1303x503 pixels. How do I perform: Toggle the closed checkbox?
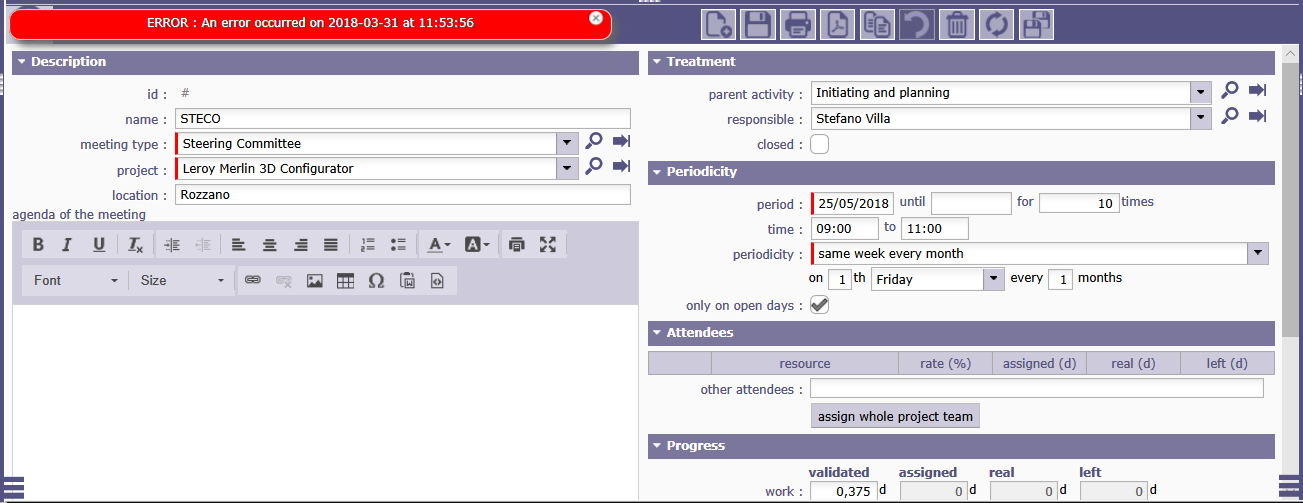pyautogui.click(x=819, y=144)
